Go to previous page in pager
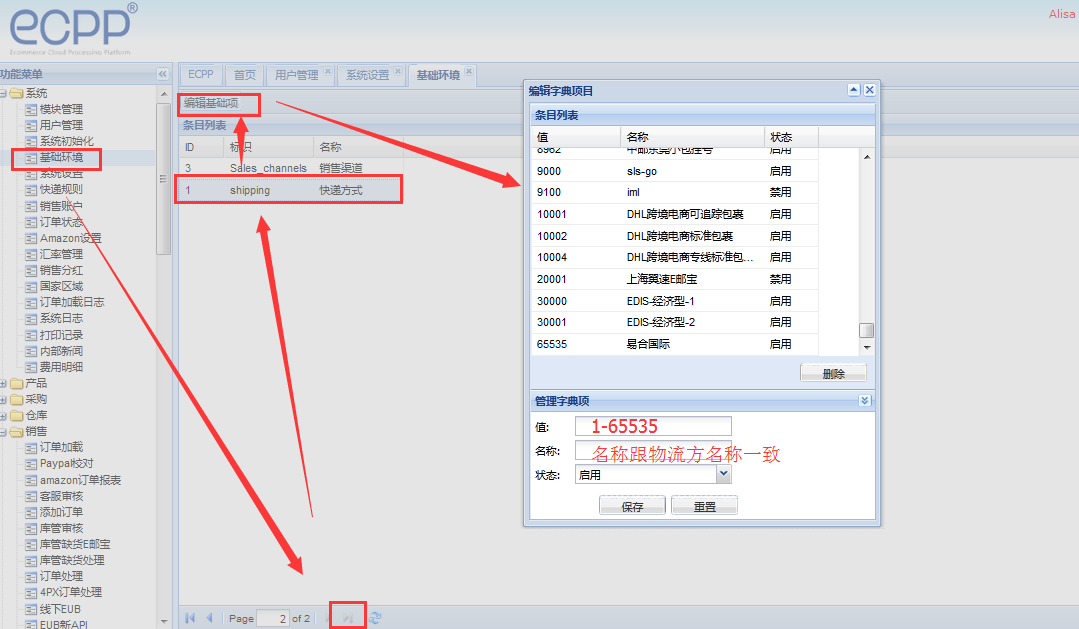The image size is (1079, 629). point(209,618)
